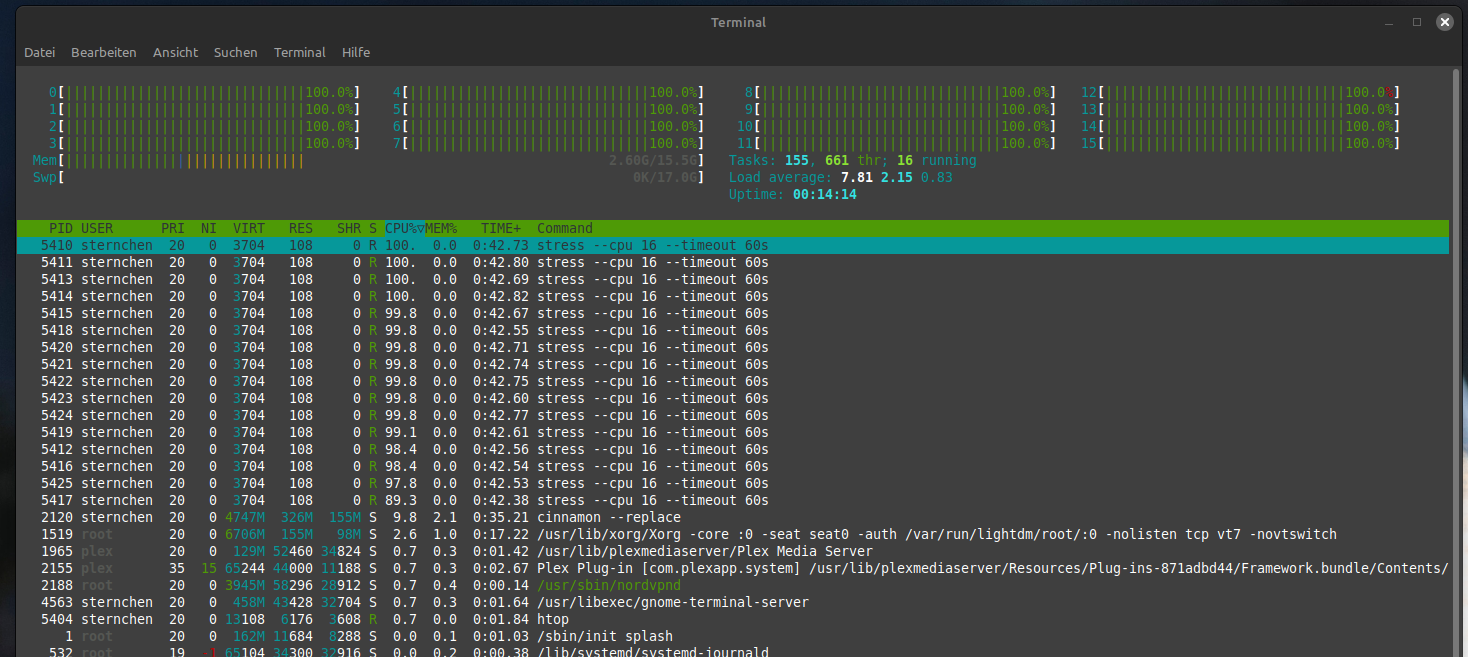Sort by the CPU% column header
1468x657 pixels.
pyautogui.click(x=405, y=228)
